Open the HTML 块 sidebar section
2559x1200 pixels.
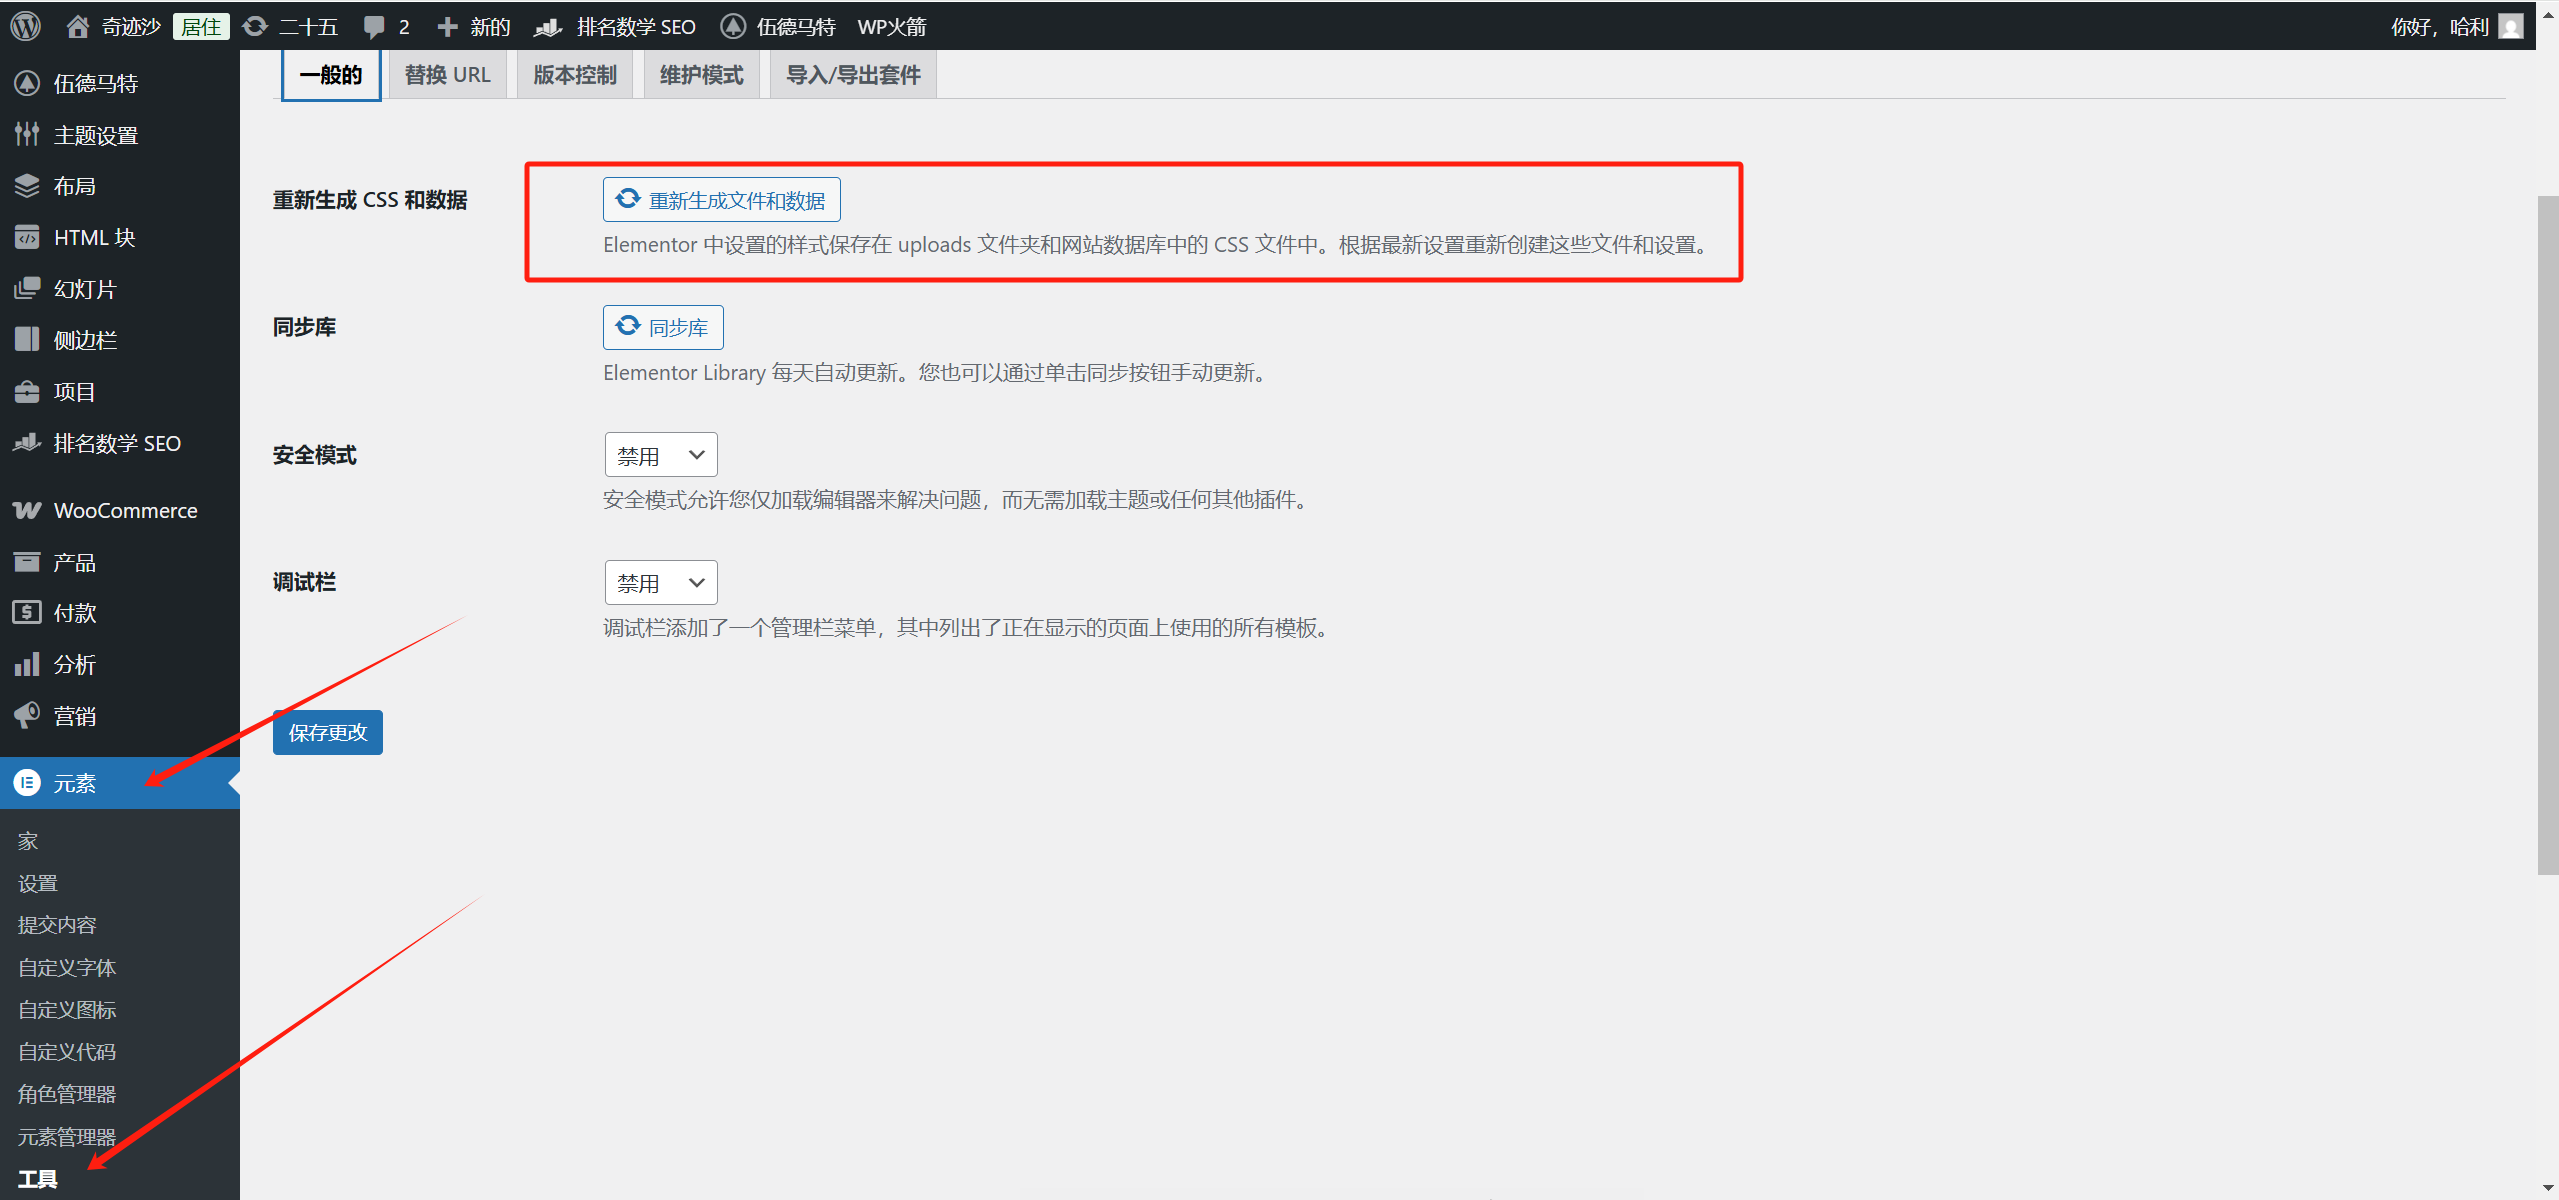pyautogui.click(x=94, y=237)
